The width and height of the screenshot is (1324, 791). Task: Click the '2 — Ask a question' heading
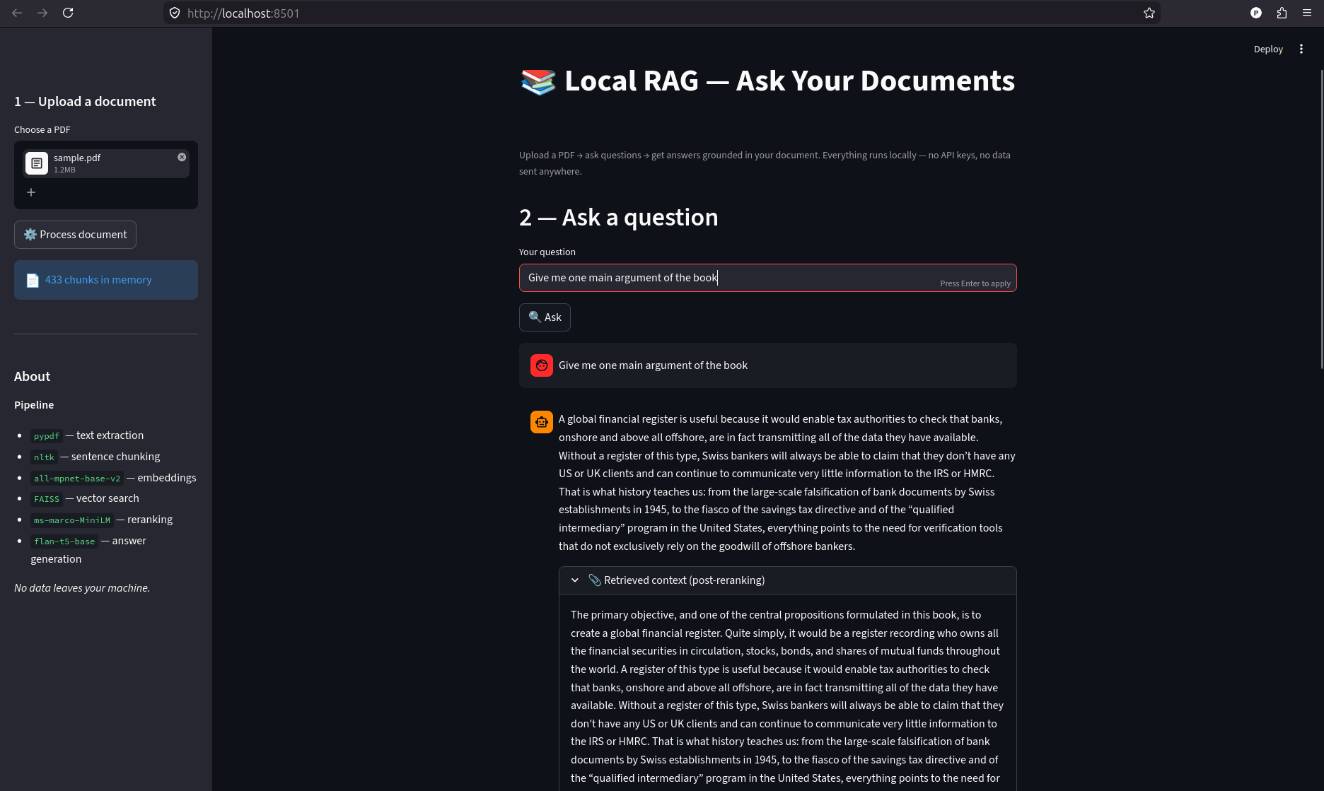click(x=618, y=217)
